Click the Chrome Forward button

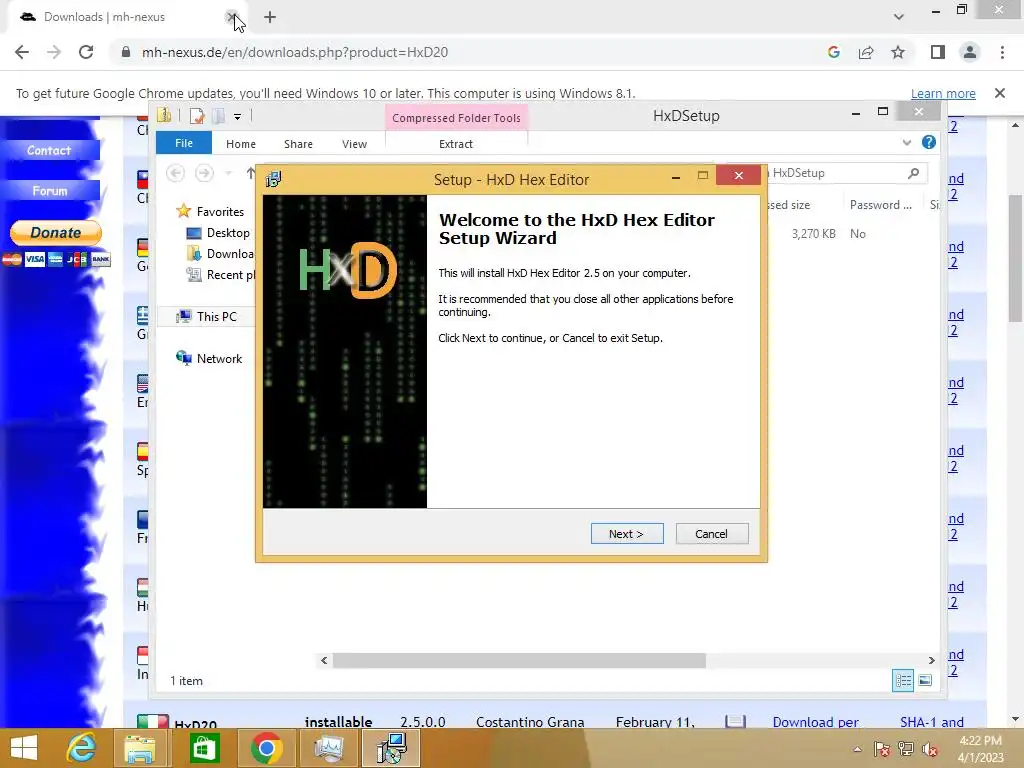click(54, 52)
